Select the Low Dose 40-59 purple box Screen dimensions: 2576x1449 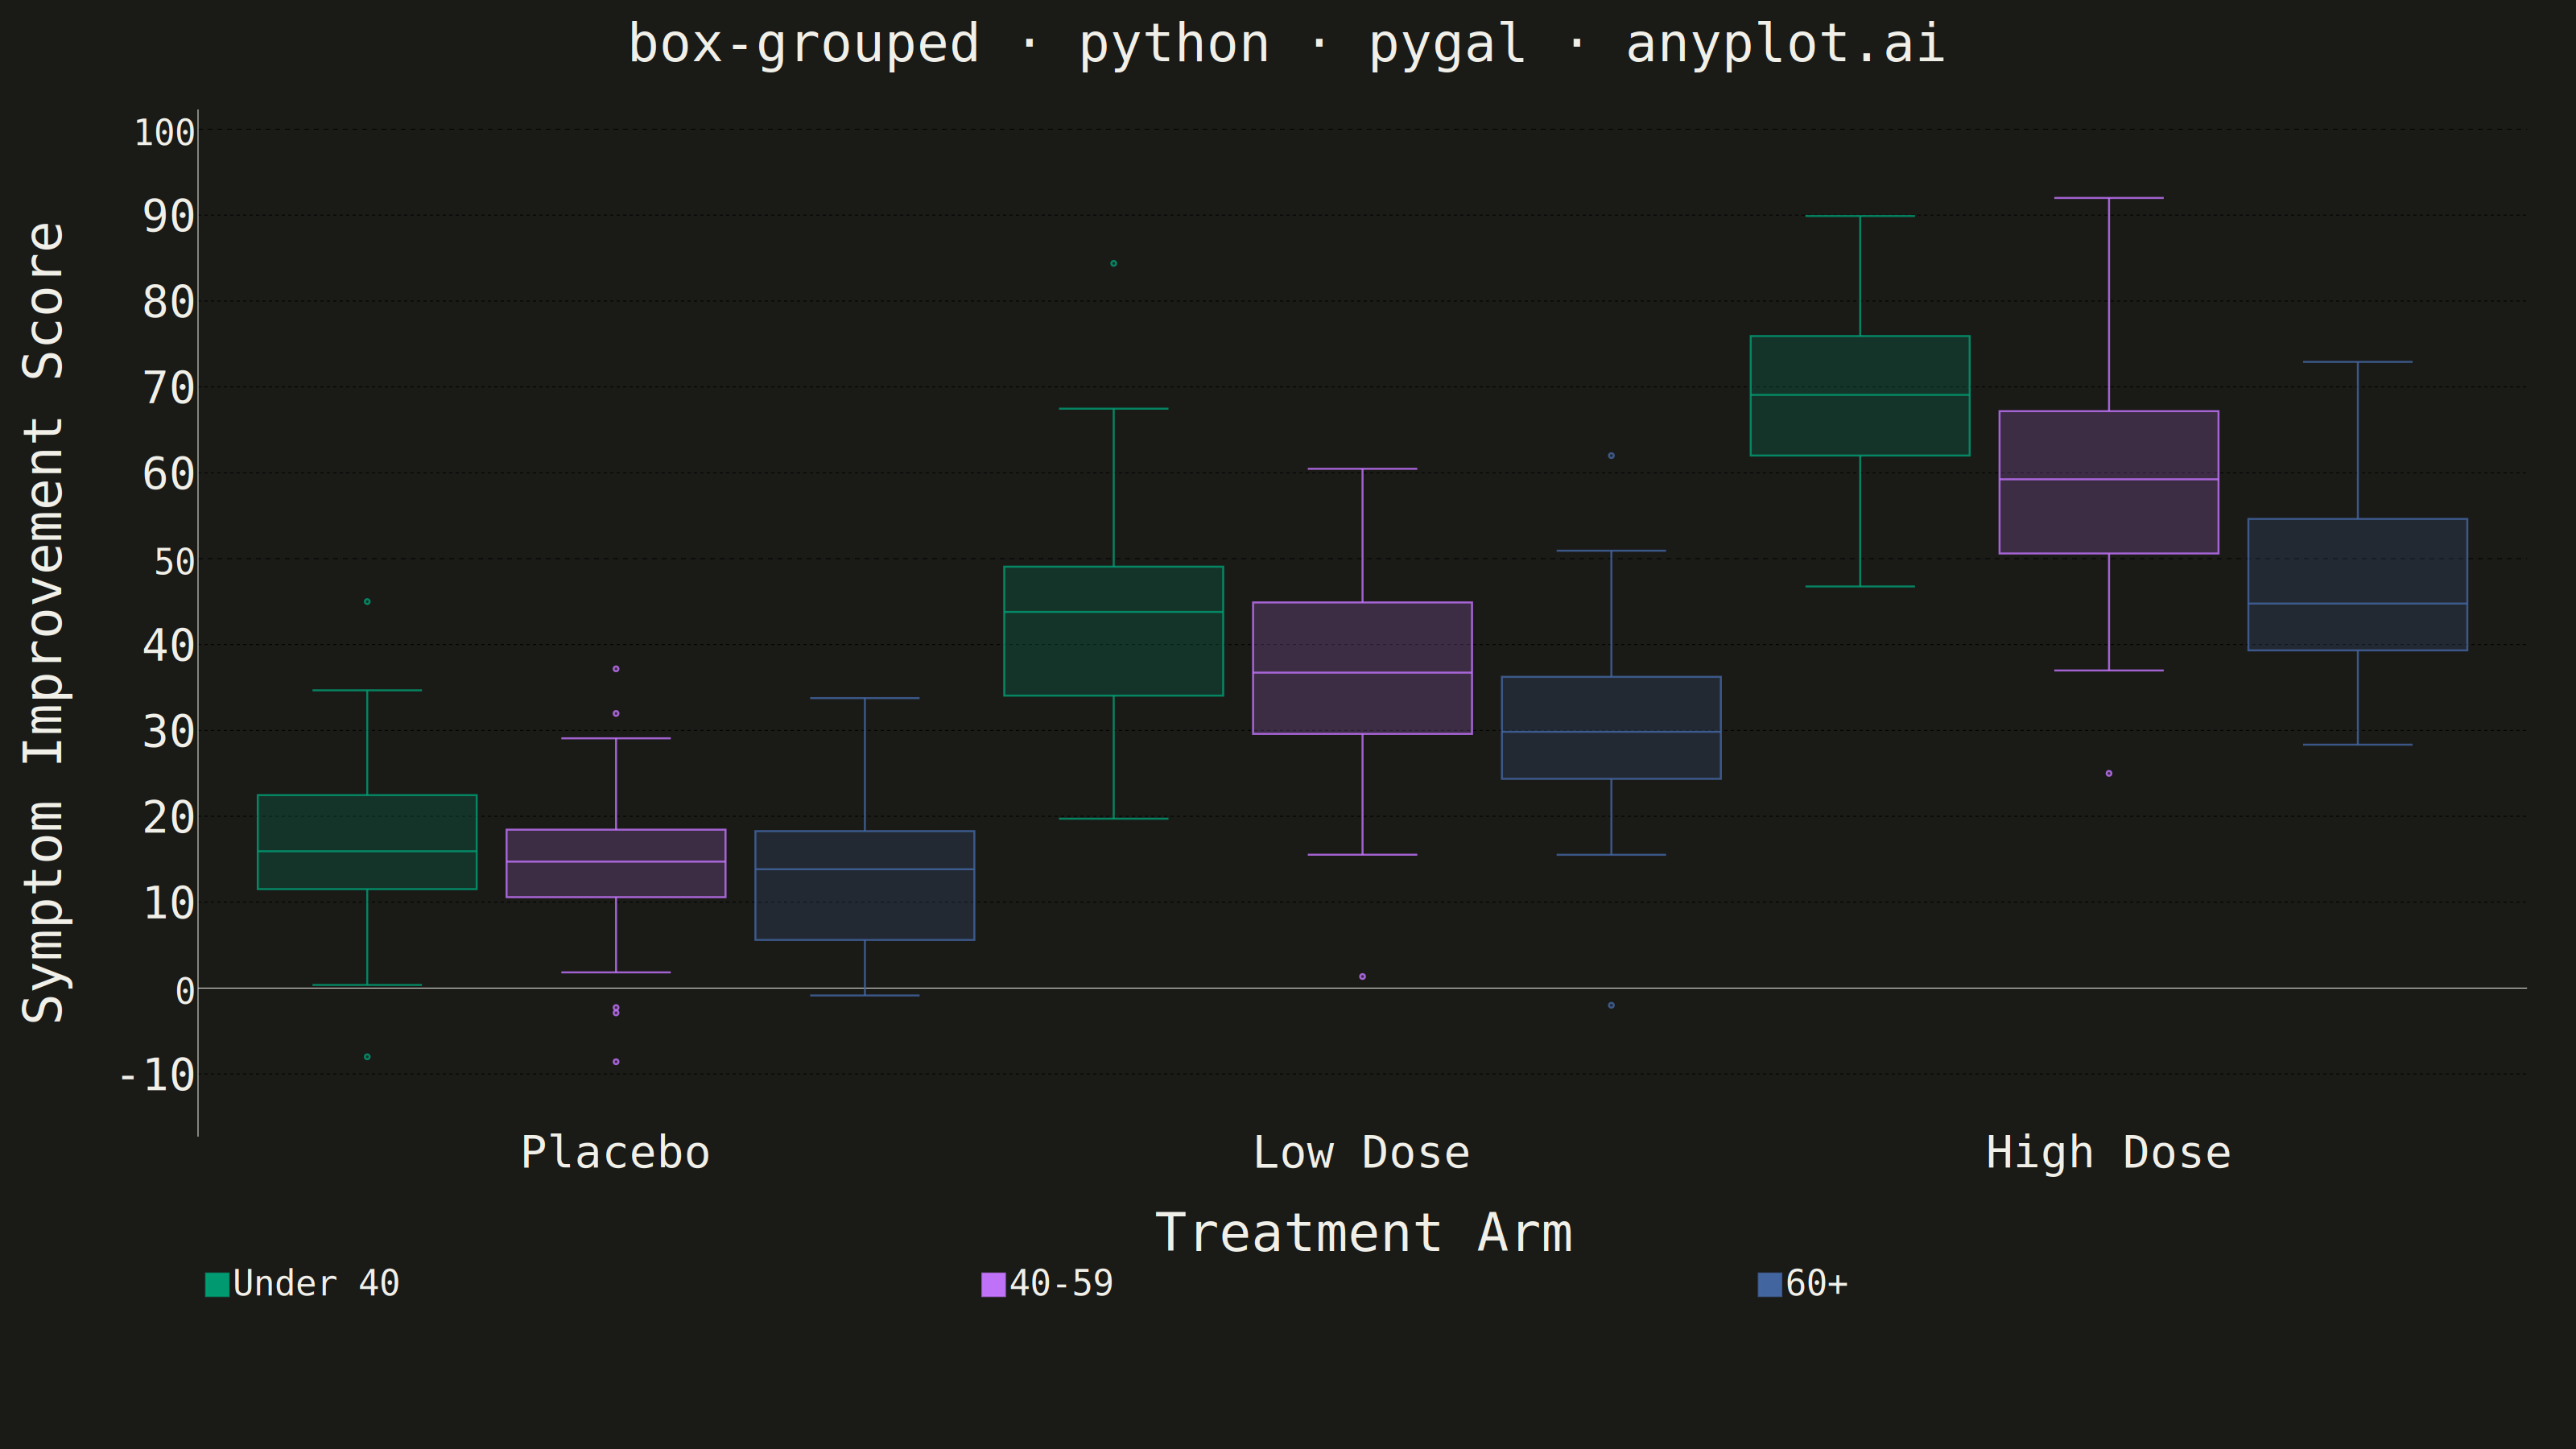[x=1362, y=668]
